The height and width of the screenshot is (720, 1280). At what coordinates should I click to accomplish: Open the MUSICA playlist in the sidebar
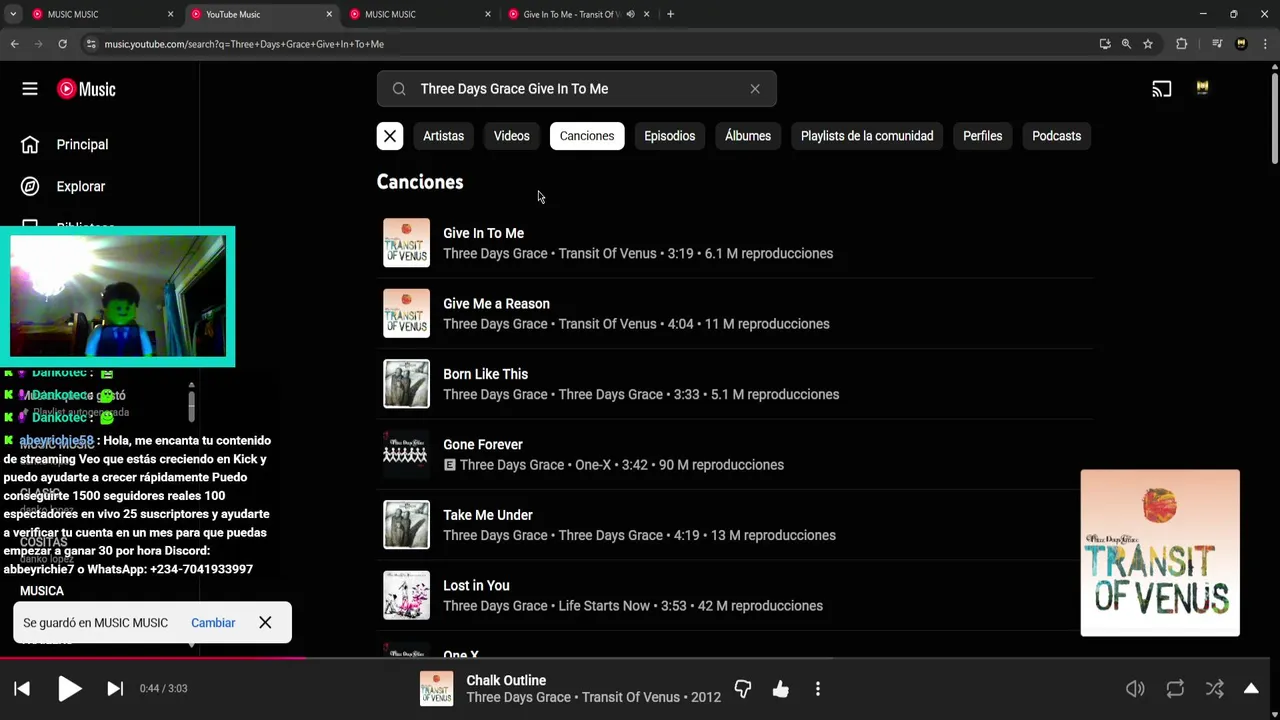tap(42, 591)
